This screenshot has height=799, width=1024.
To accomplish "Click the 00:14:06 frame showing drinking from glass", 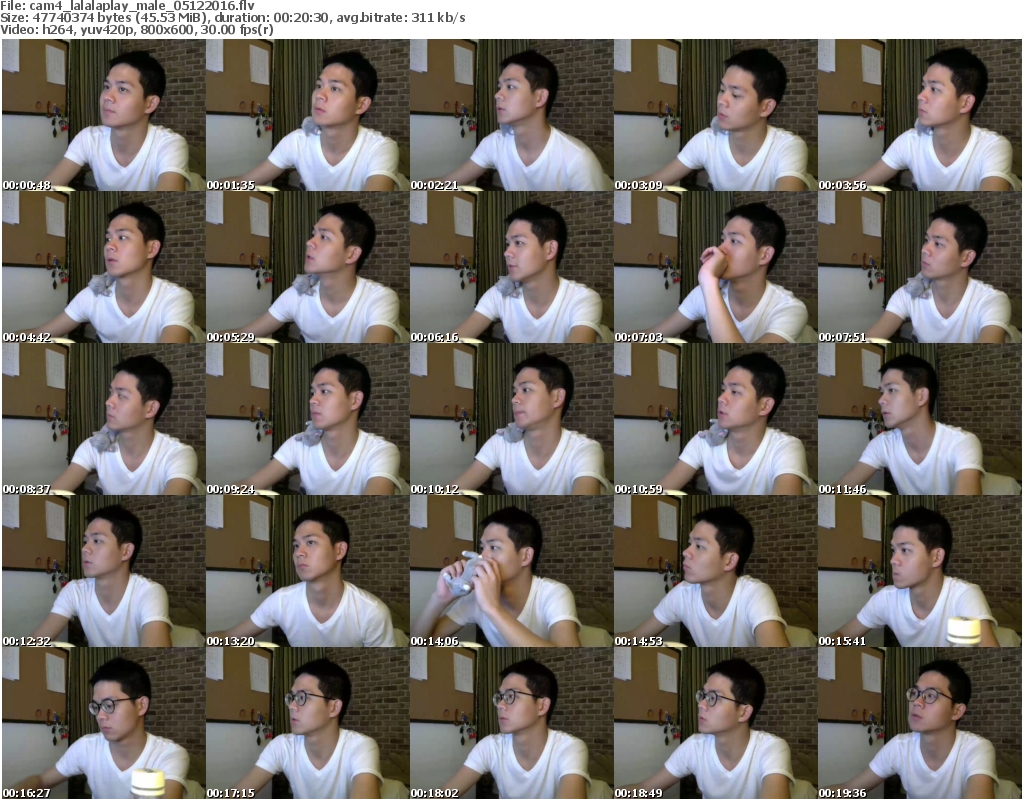I will click(510, 571).
